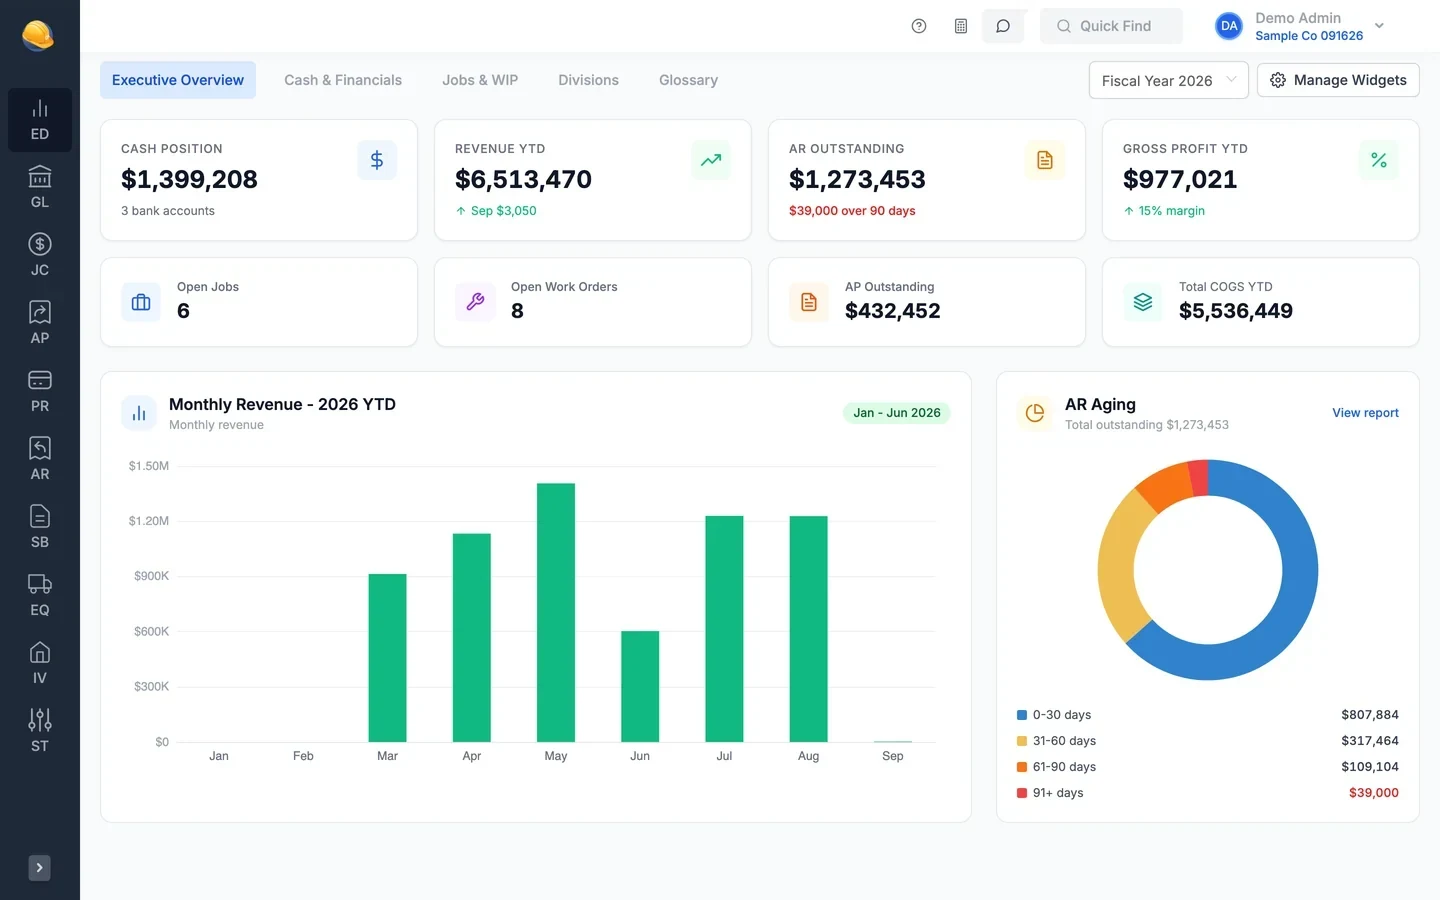The height and width of the screenshot is (900, 1440).
Task: Click the document icon on AR Outstanding card
Action: [x=1045, y=160]
